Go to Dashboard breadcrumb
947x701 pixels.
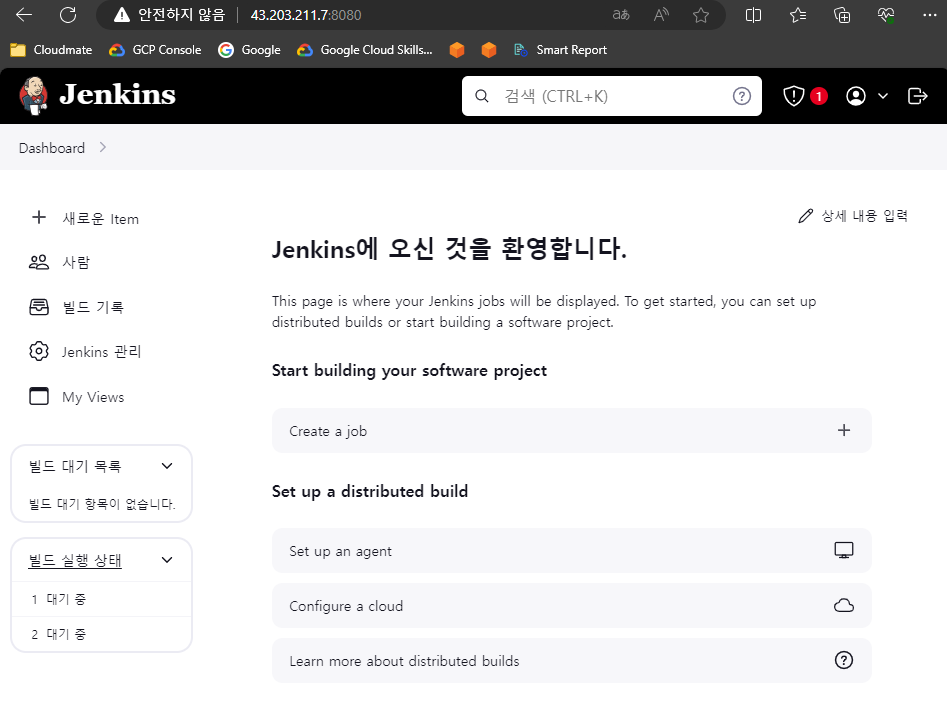[52, 148]
